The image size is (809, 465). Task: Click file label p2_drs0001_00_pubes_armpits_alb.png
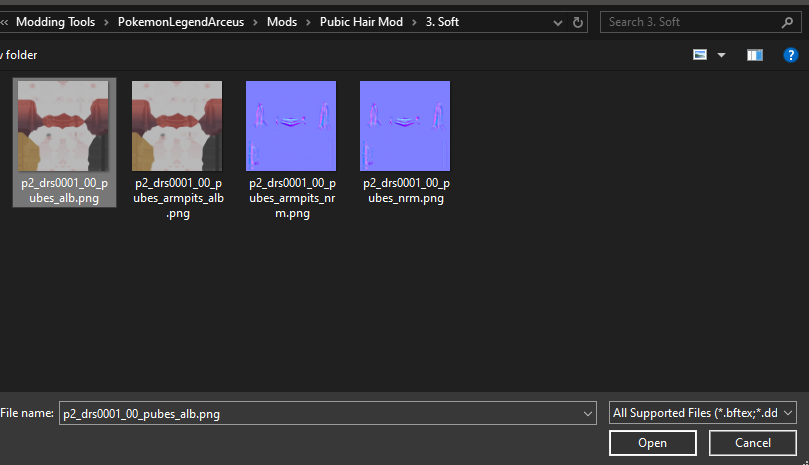pyautogui.click(x=178, y=198)
